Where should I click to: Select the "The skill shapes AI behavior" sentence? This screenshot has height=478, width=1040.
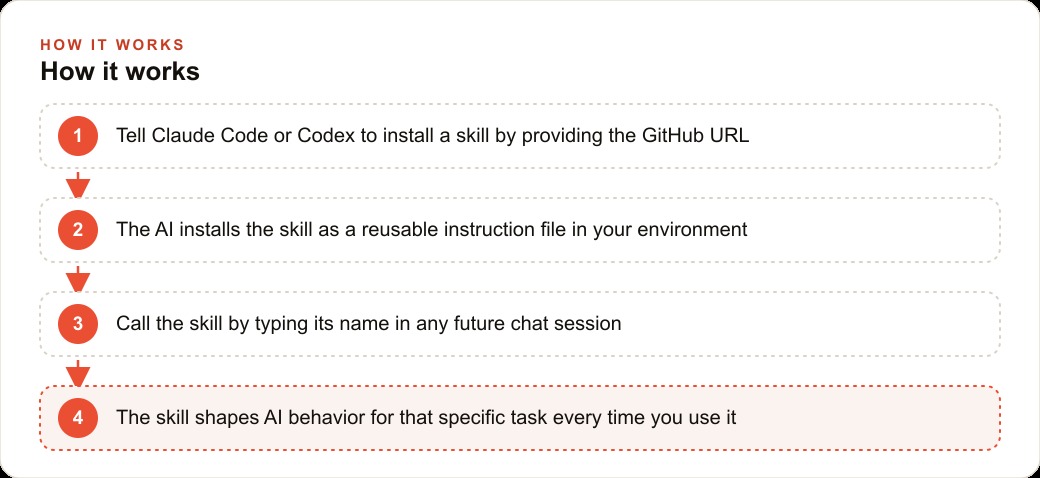tap(426, 418)
